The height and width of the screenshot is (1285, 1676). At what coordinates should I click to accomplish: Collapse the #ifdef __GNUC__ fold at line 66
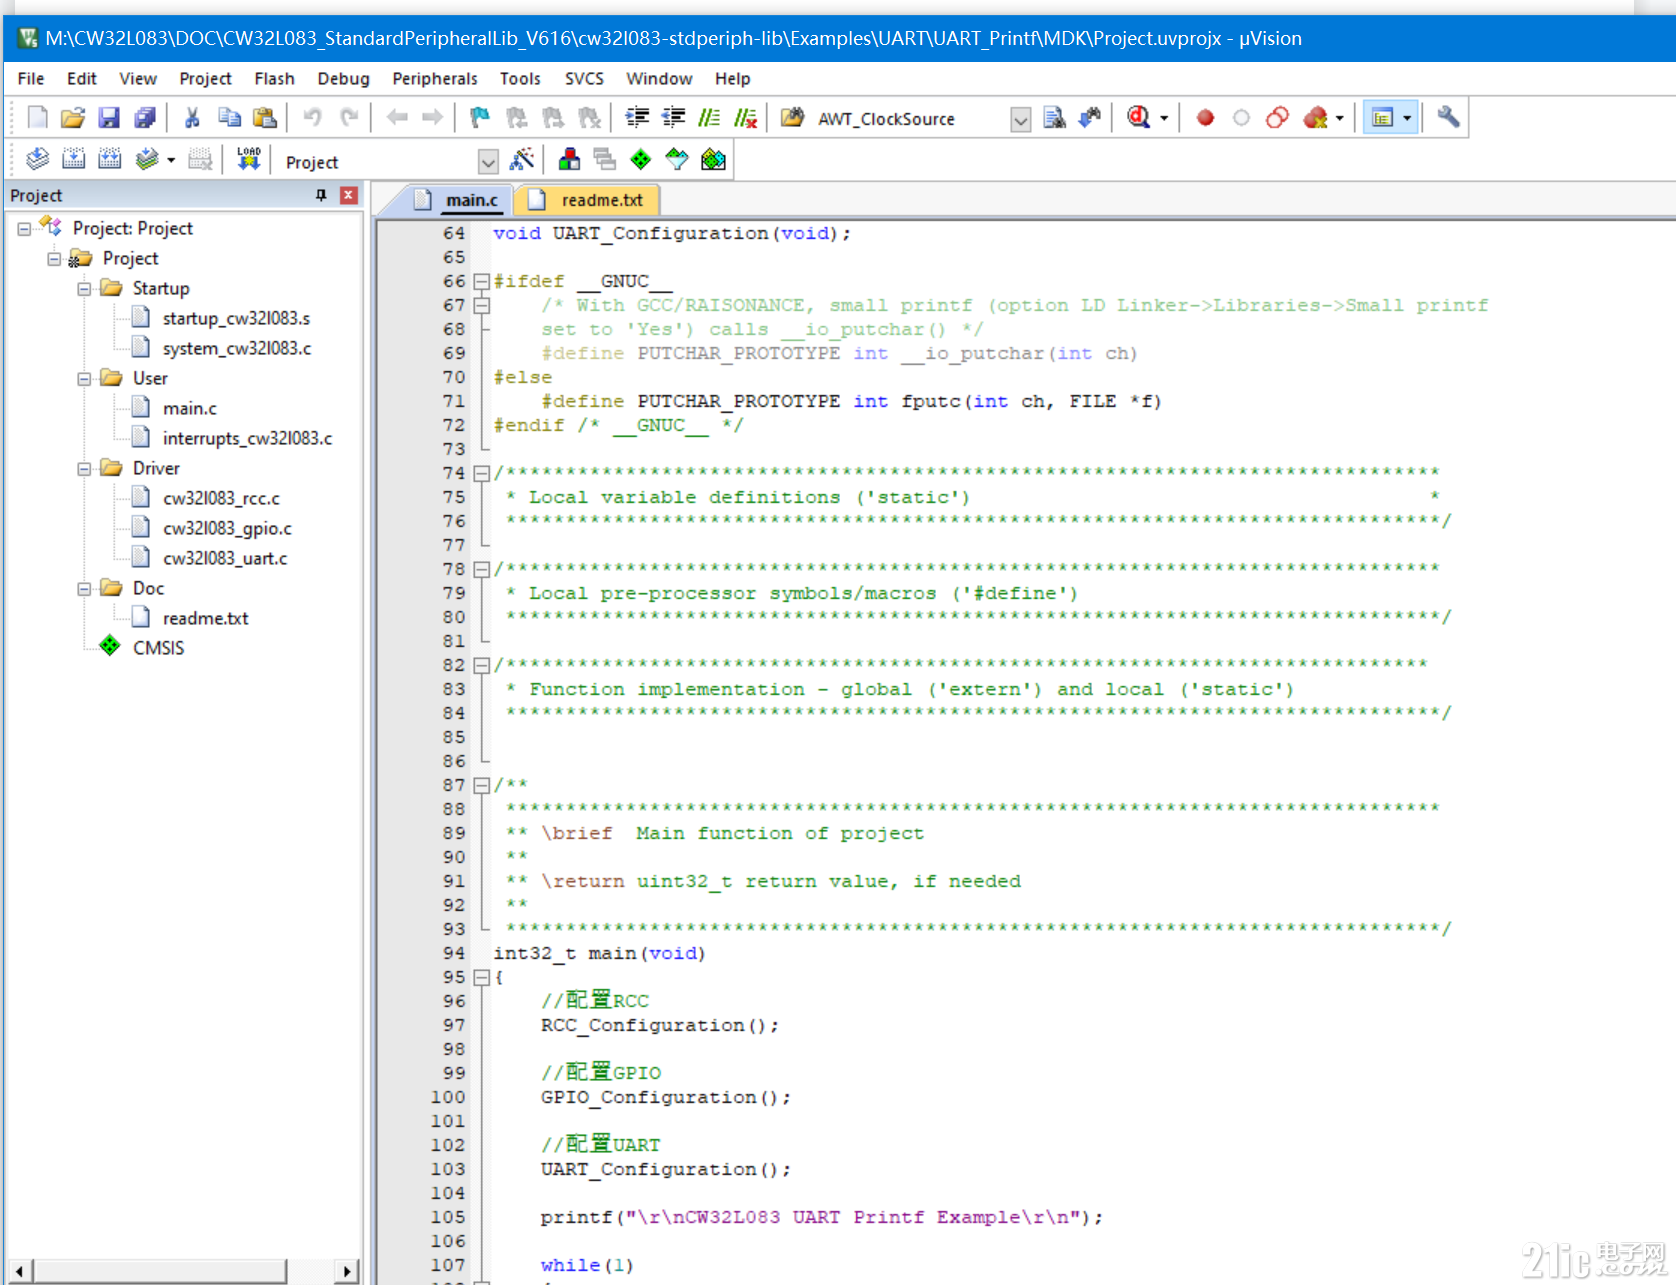click(x=481, y=282)
